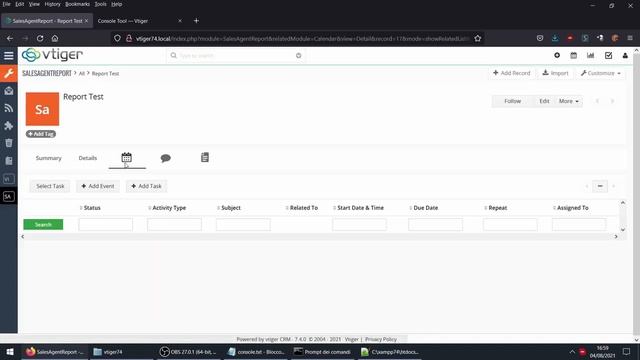Click the Repeat filter input
This screenshot has width=640, height=360.
point(510,224)
